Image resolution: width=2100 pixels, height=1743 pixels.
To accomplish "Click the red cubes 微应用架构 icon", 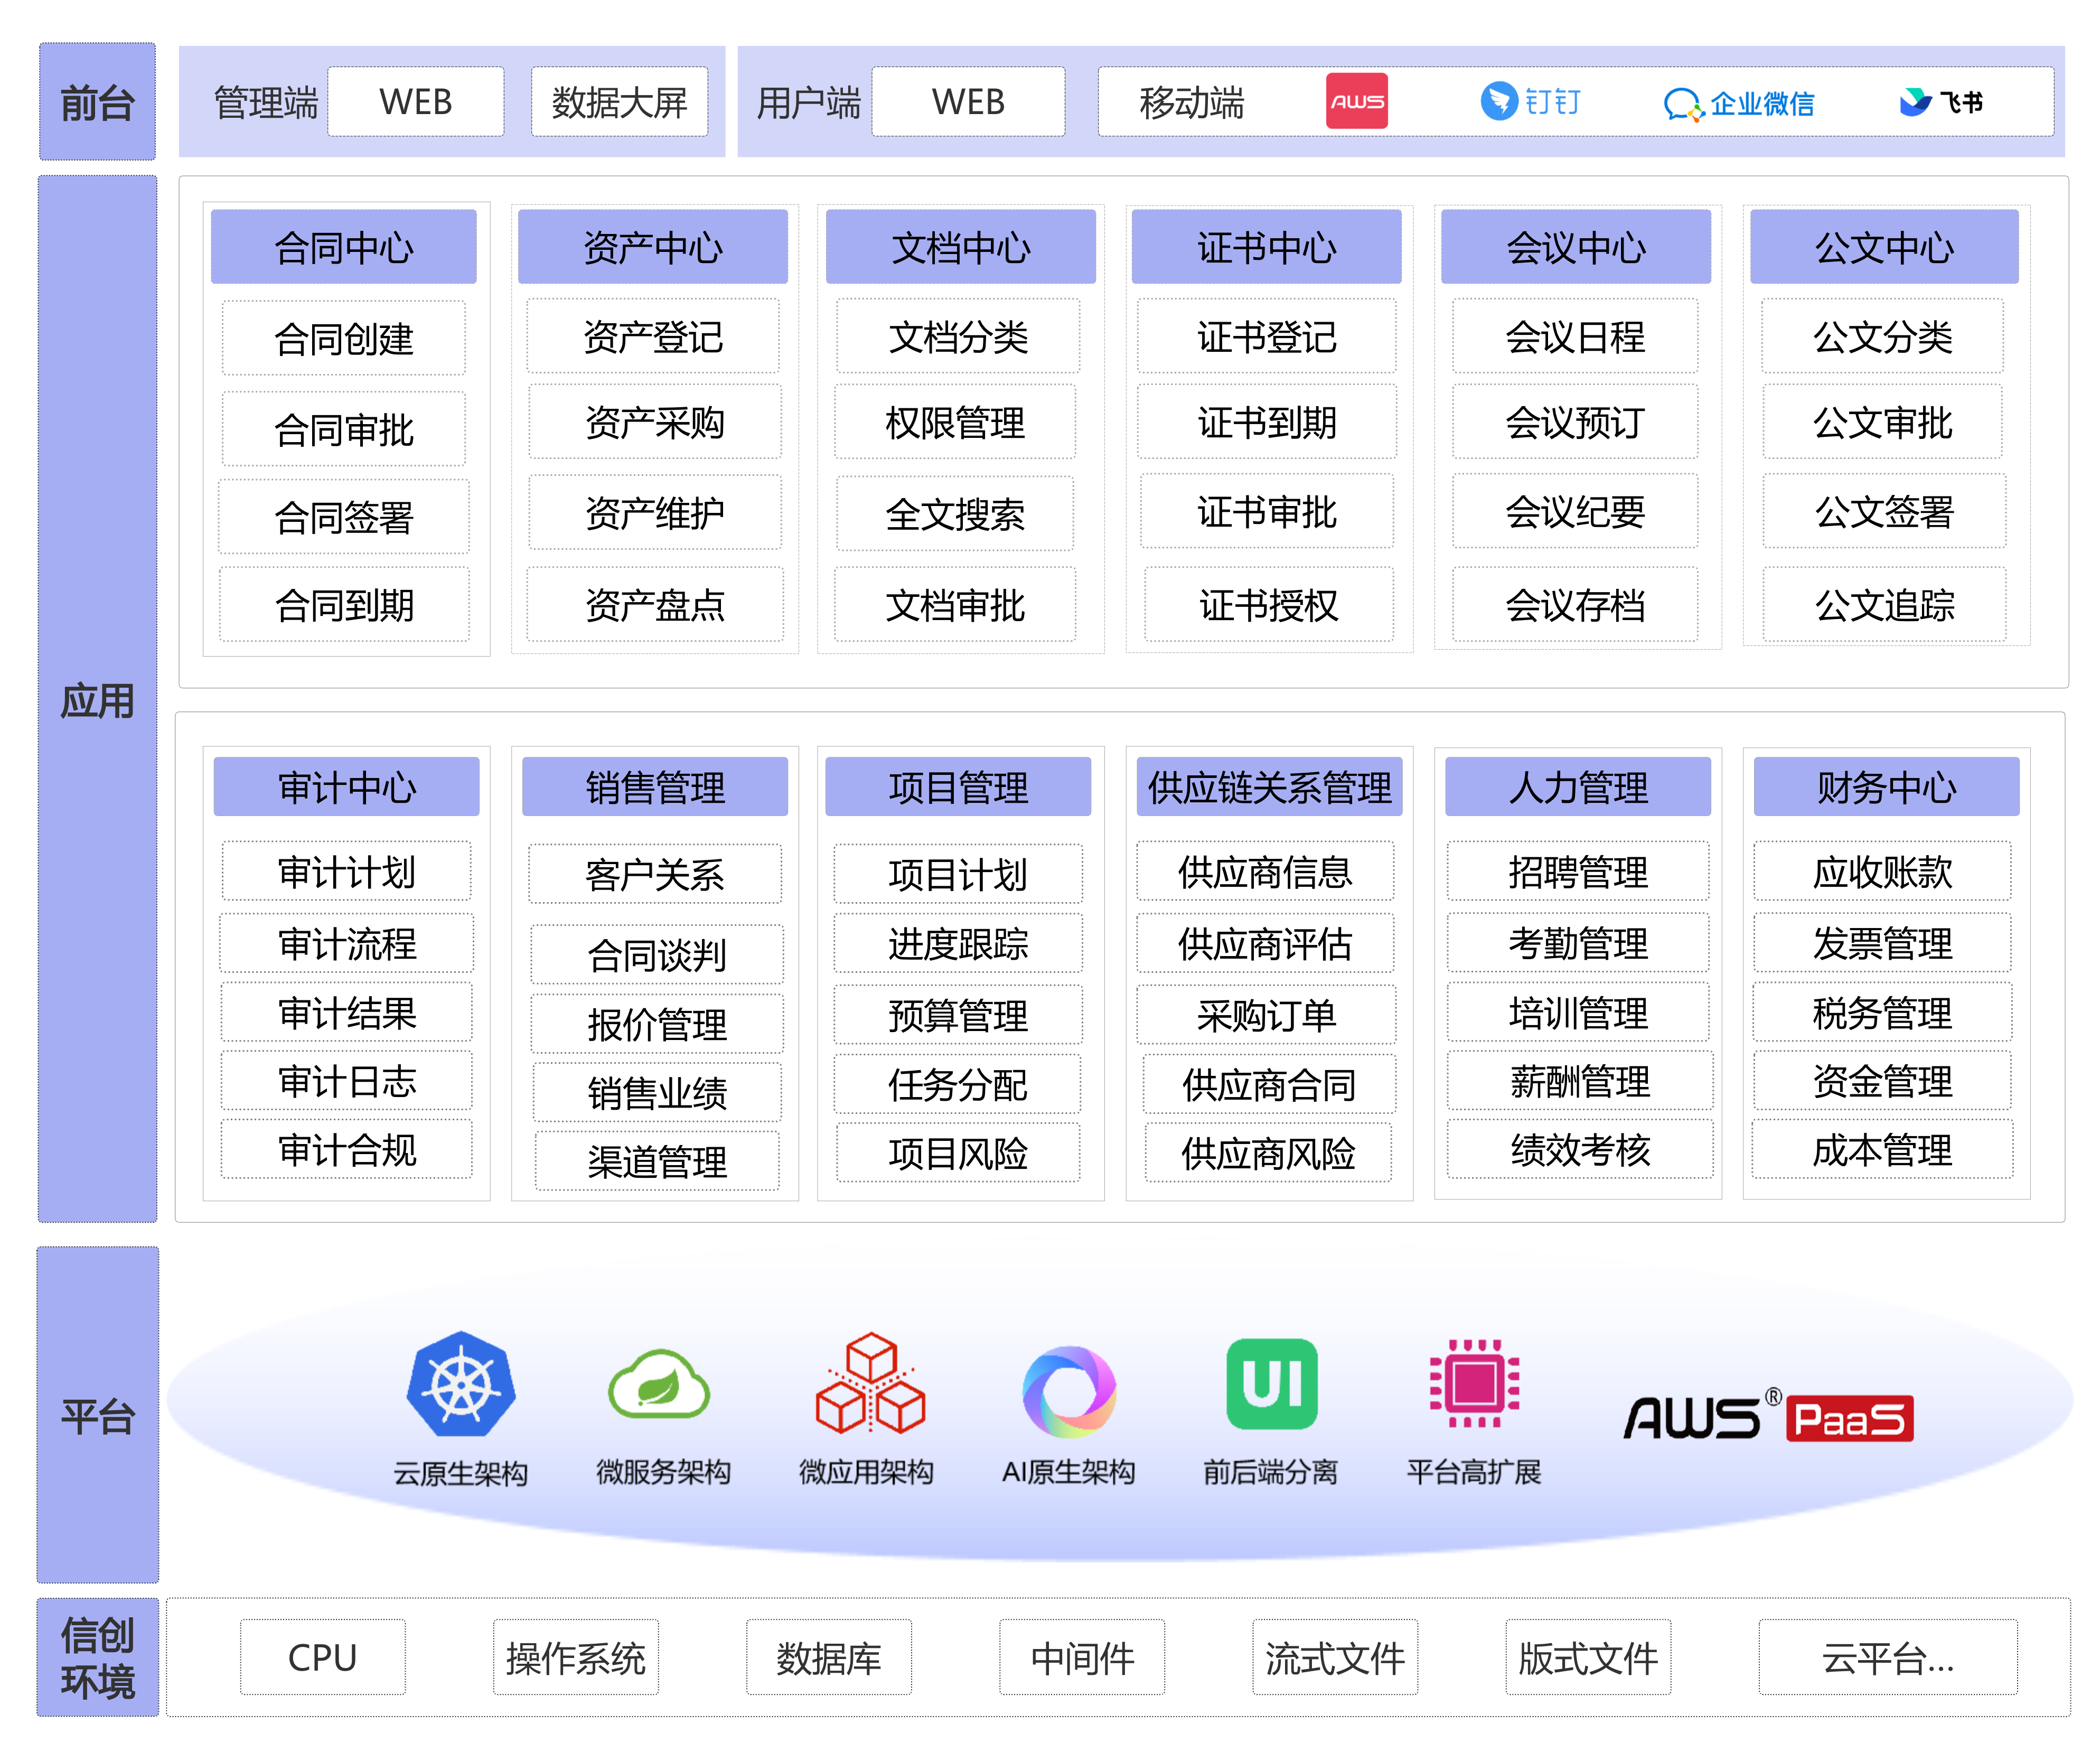I will 870,1383.
